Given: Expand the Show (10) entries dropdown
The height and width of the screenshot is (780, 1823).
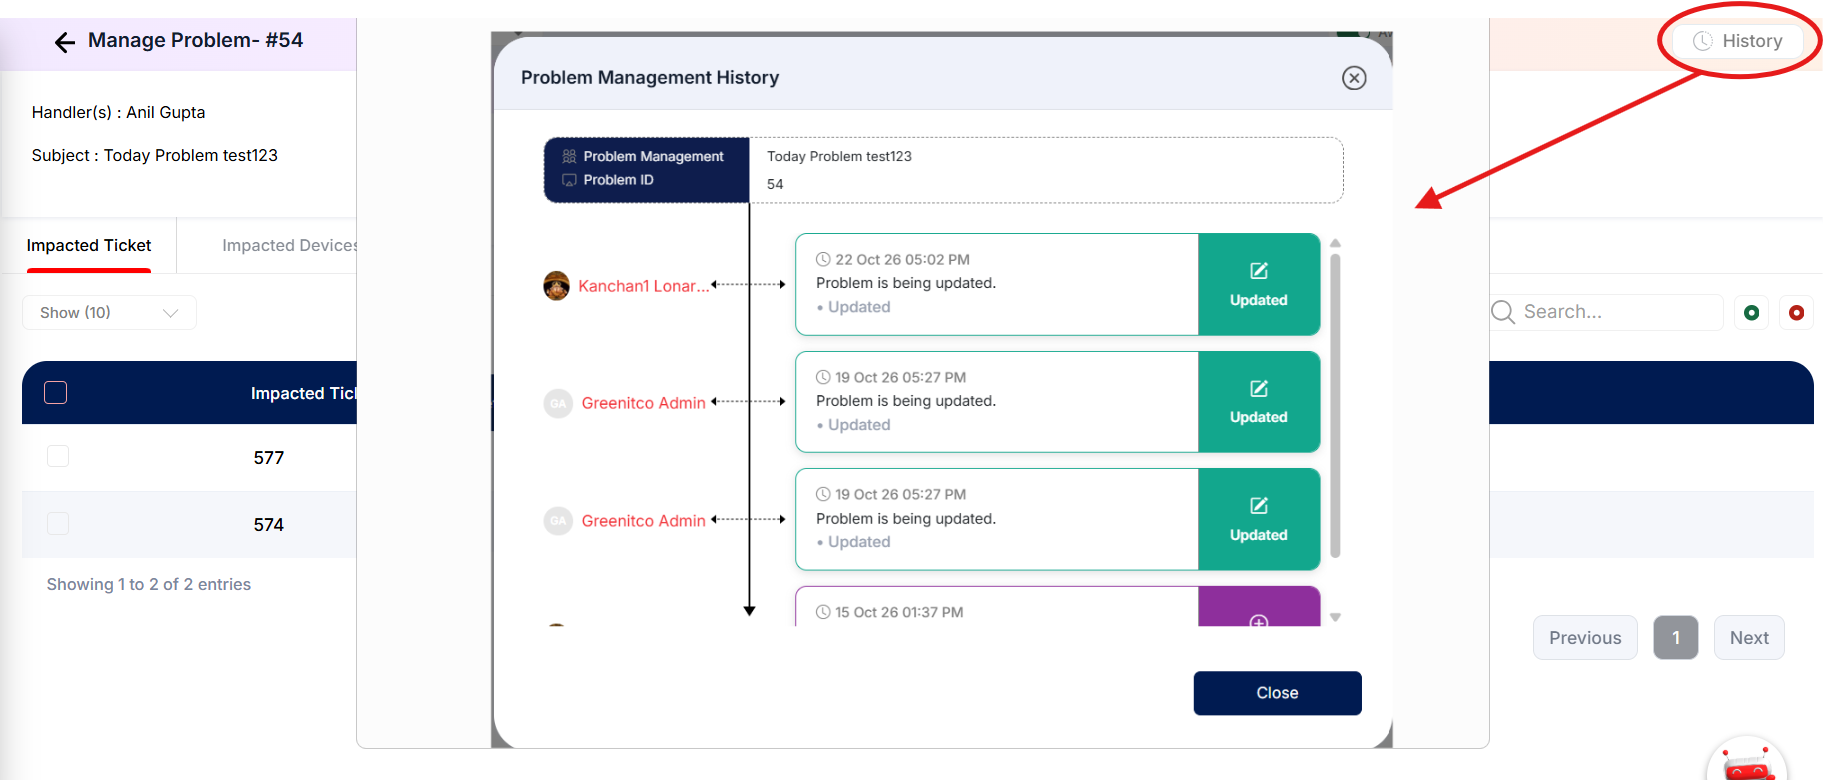Looking at the screenshot, I should 109,312.
